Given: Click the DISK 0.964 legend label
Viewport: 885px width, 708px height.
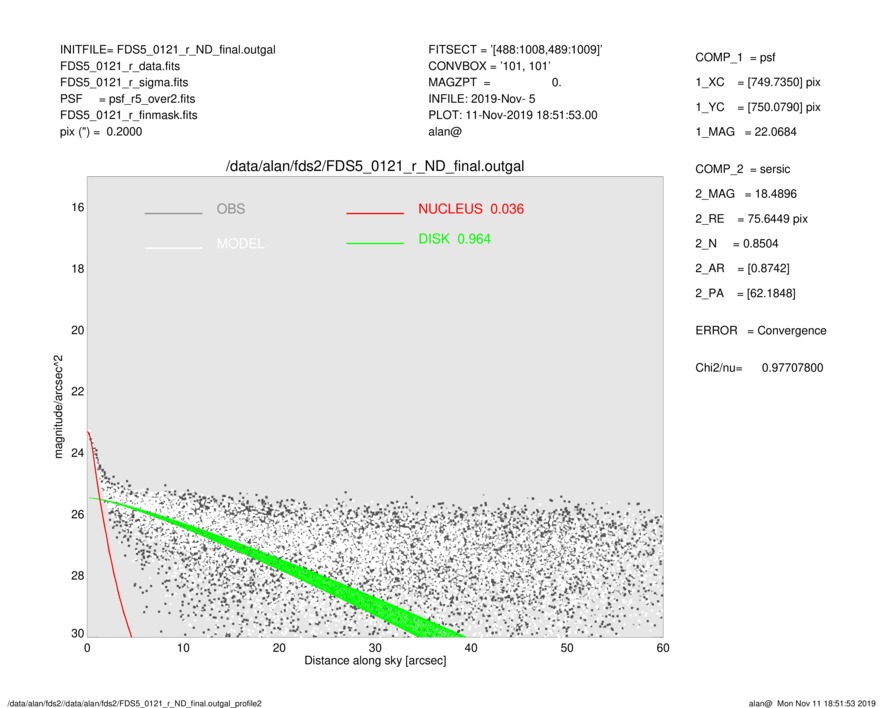Looking at the screenshot, I should [454, 239].
